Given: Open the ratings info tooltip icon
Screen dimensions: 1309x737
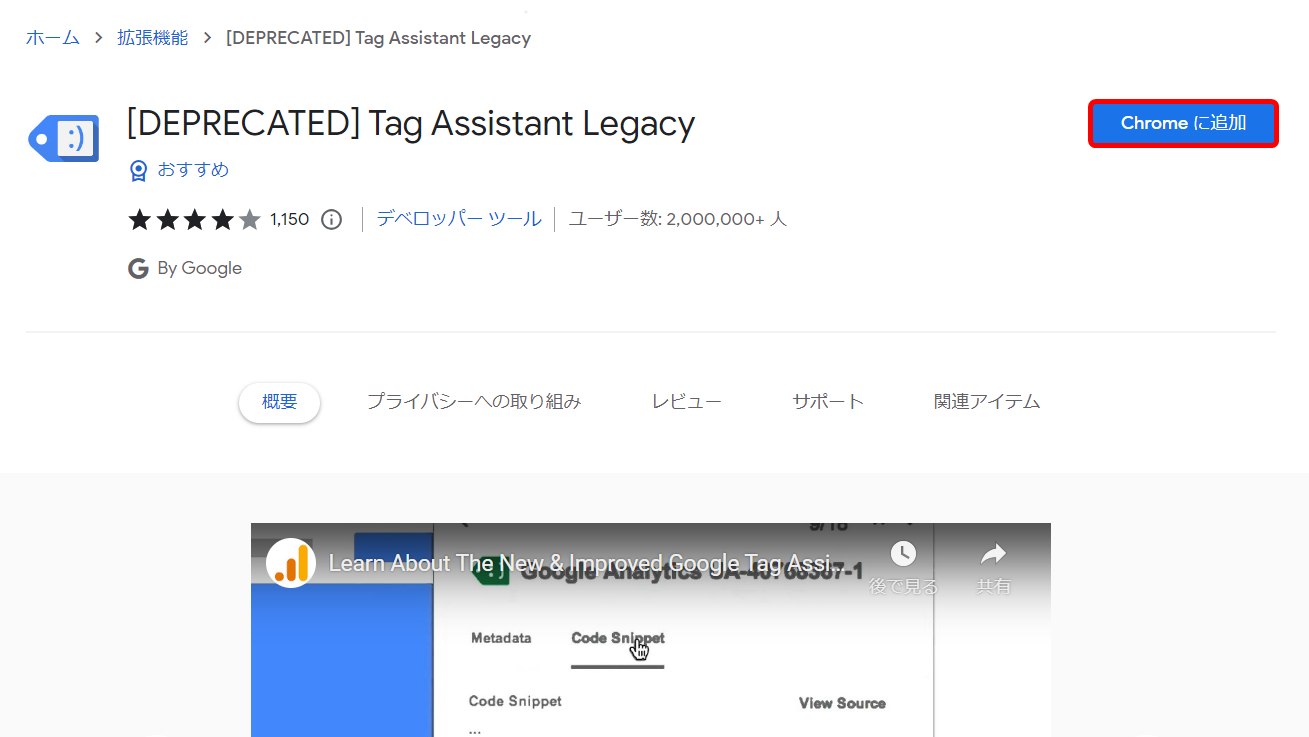Looking at the screenshot, I should point(331,219).
